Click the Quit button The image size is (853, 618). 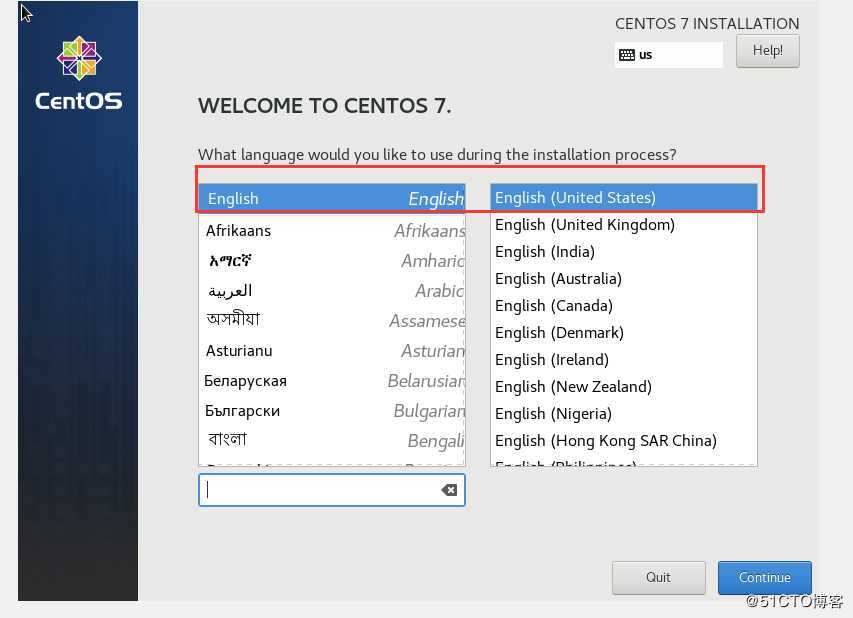tap(658, 577)
